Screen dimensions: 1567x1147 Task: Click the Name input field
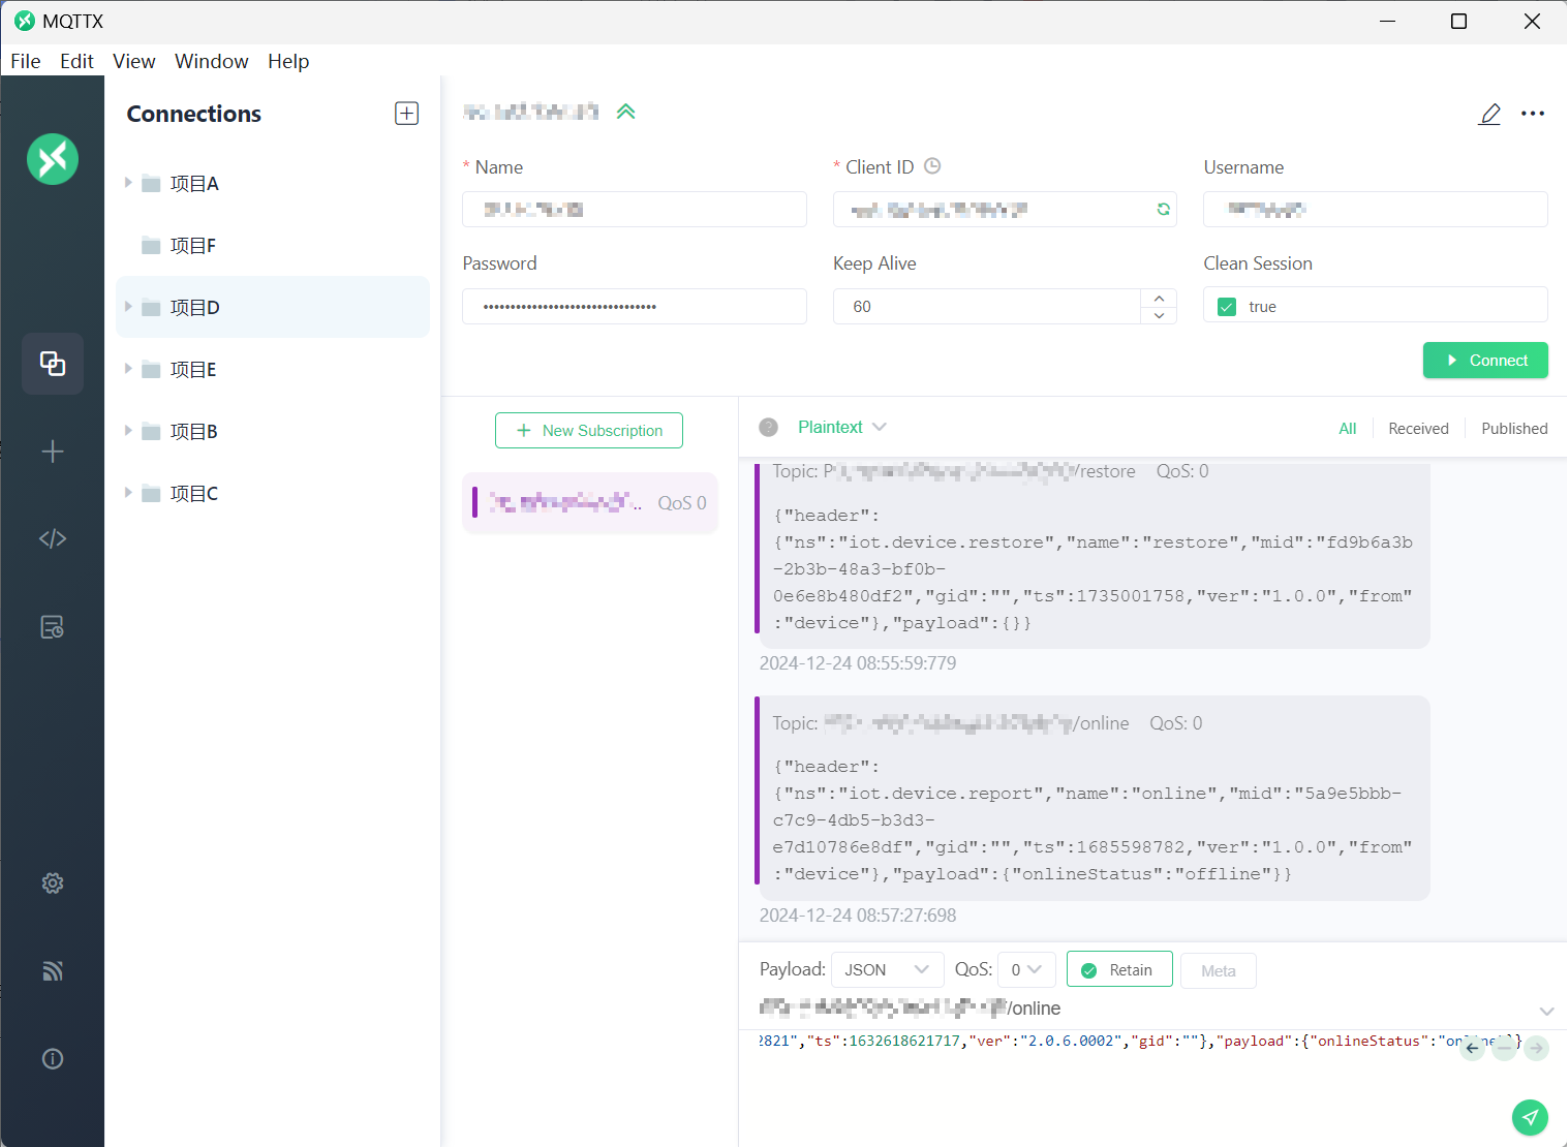[634, 209]
